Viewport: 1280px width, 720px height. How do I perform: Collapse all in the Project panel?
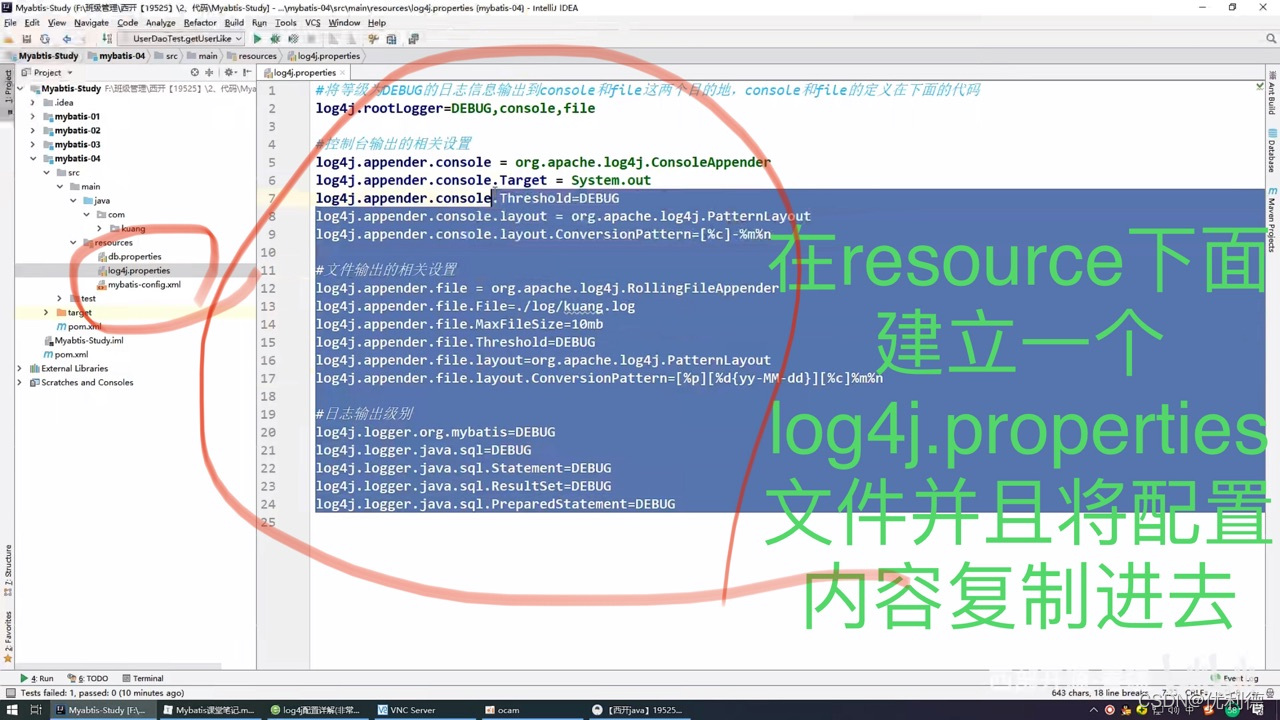(208, 72)
